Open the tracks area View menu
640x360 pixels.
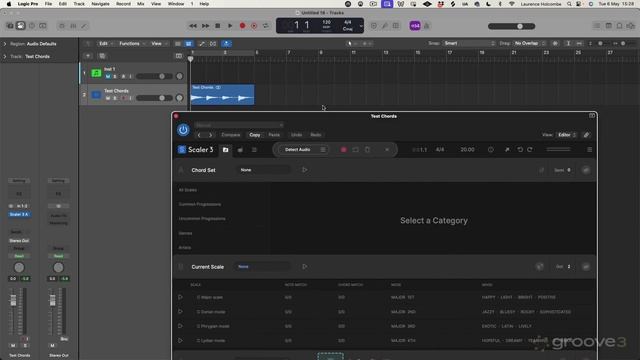[158, 44]
